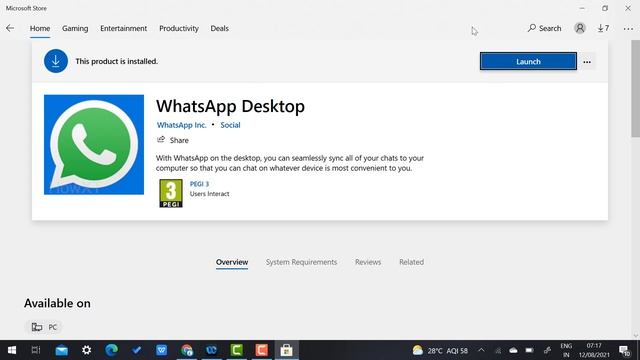Screen dimensions: 640x360
Task: Open the Social category link
Action: point(230,125)
